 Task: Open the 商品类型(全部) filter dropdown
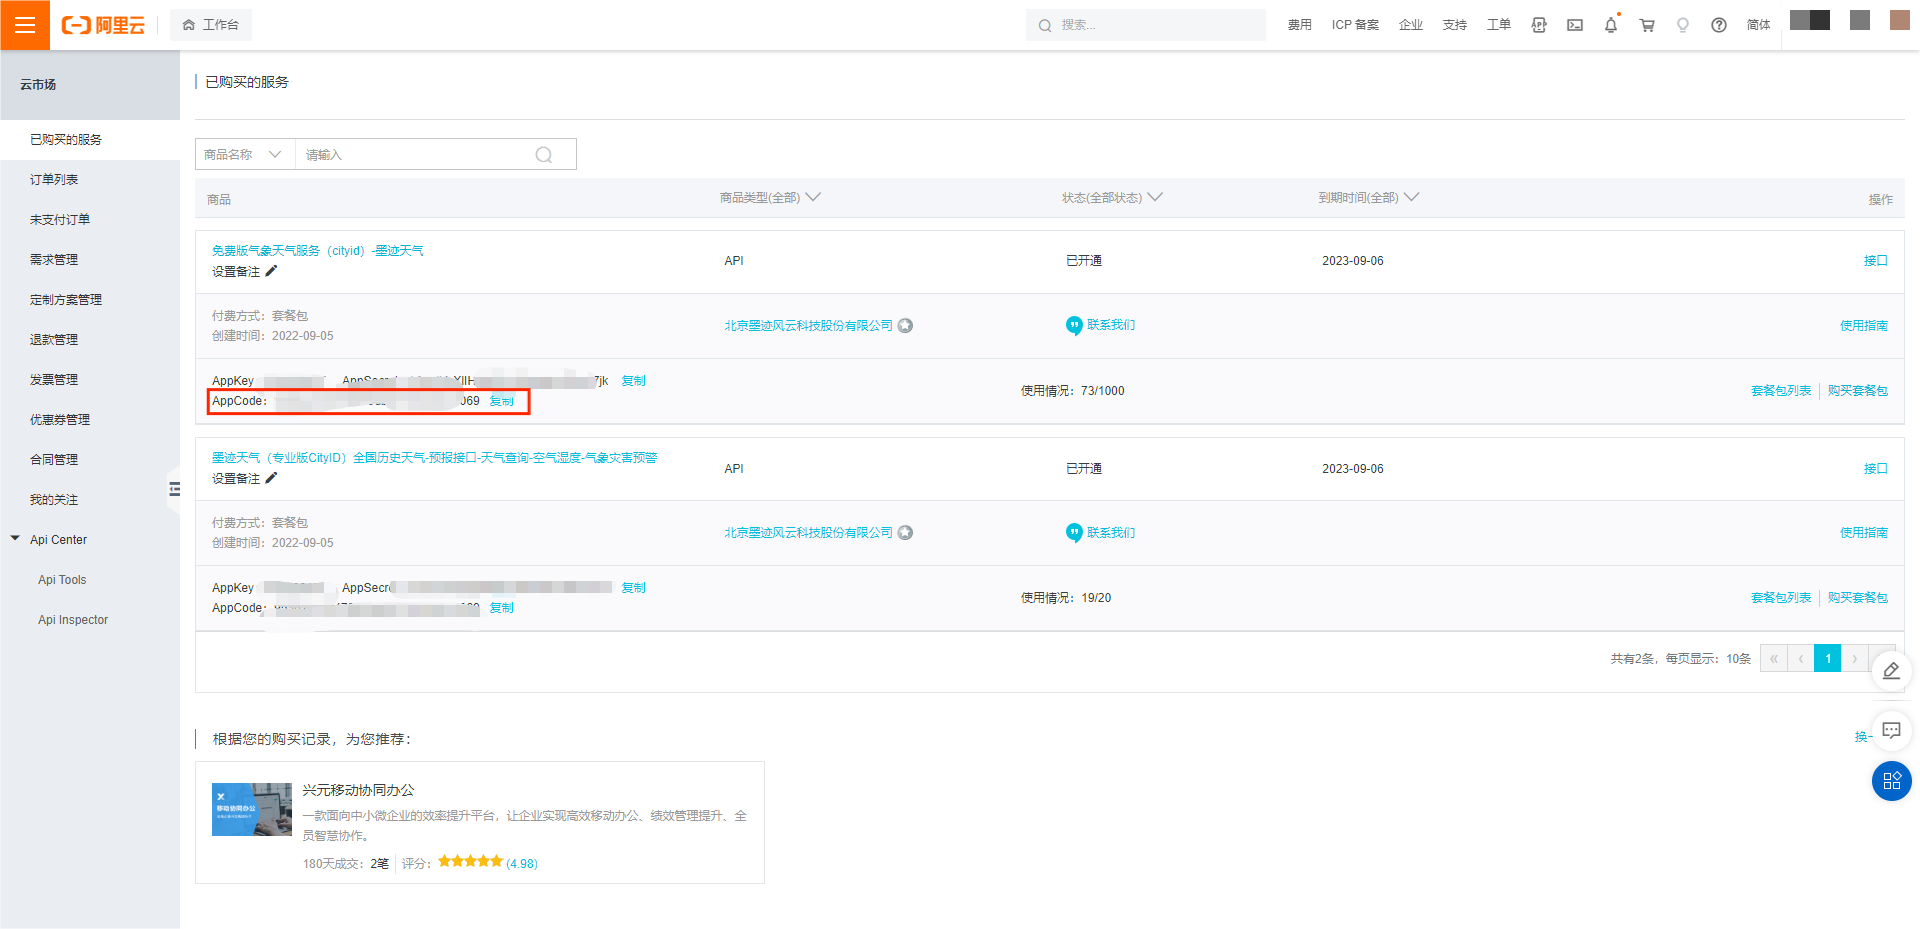point(770,197)
